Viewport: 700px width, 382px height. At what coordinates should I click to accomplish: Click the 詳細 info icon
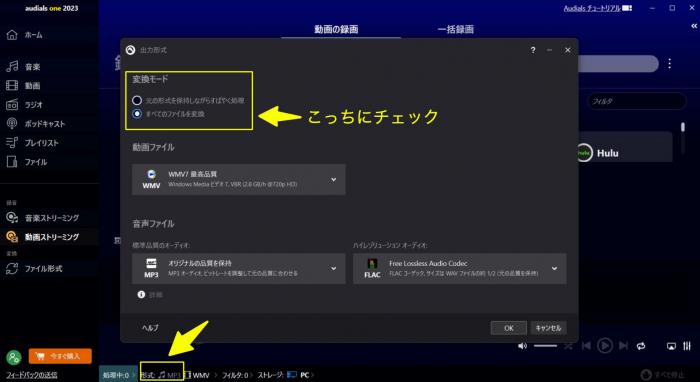pos(142,295)
